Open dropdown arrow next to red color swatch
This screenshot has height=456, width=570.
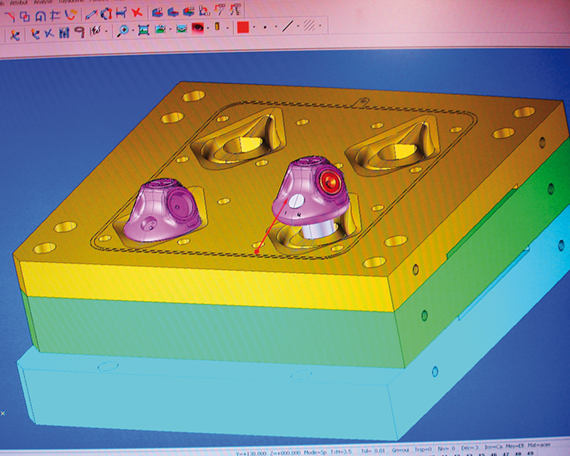click(254, 27)
